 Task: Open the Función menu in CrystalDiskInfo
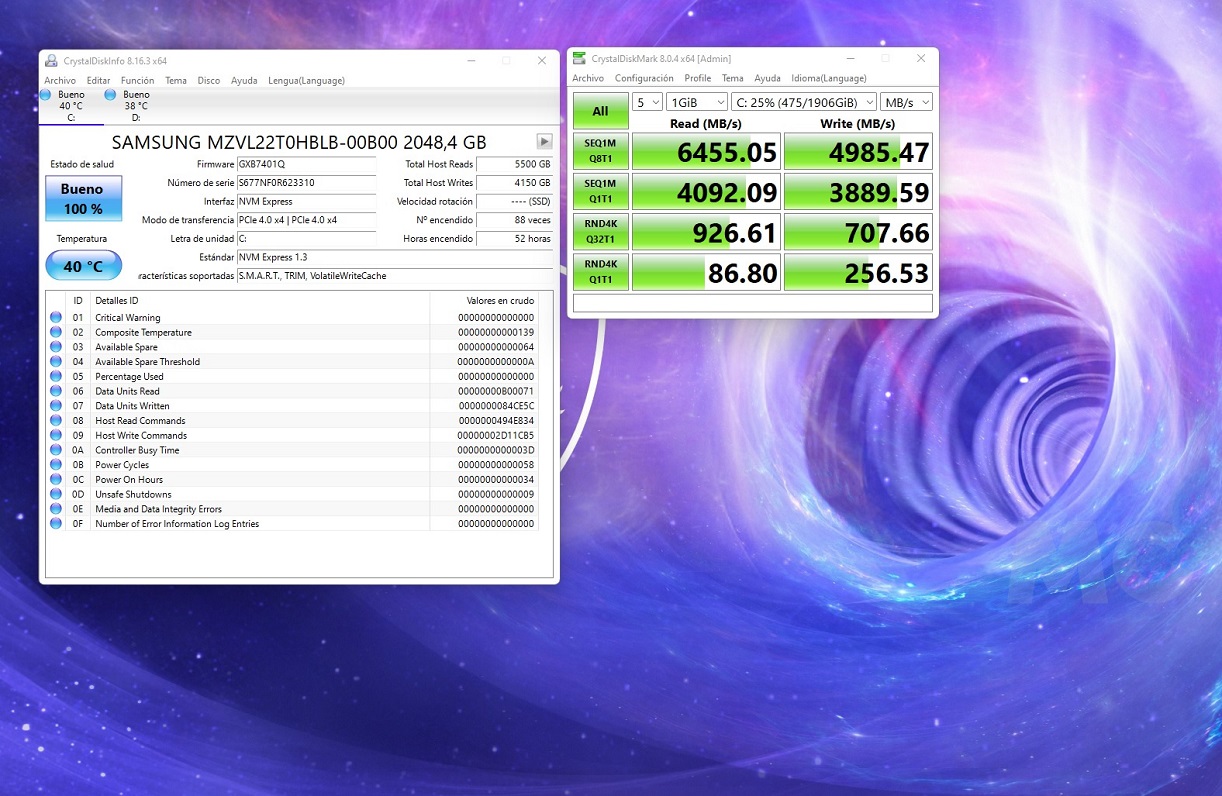pos(137,81)
